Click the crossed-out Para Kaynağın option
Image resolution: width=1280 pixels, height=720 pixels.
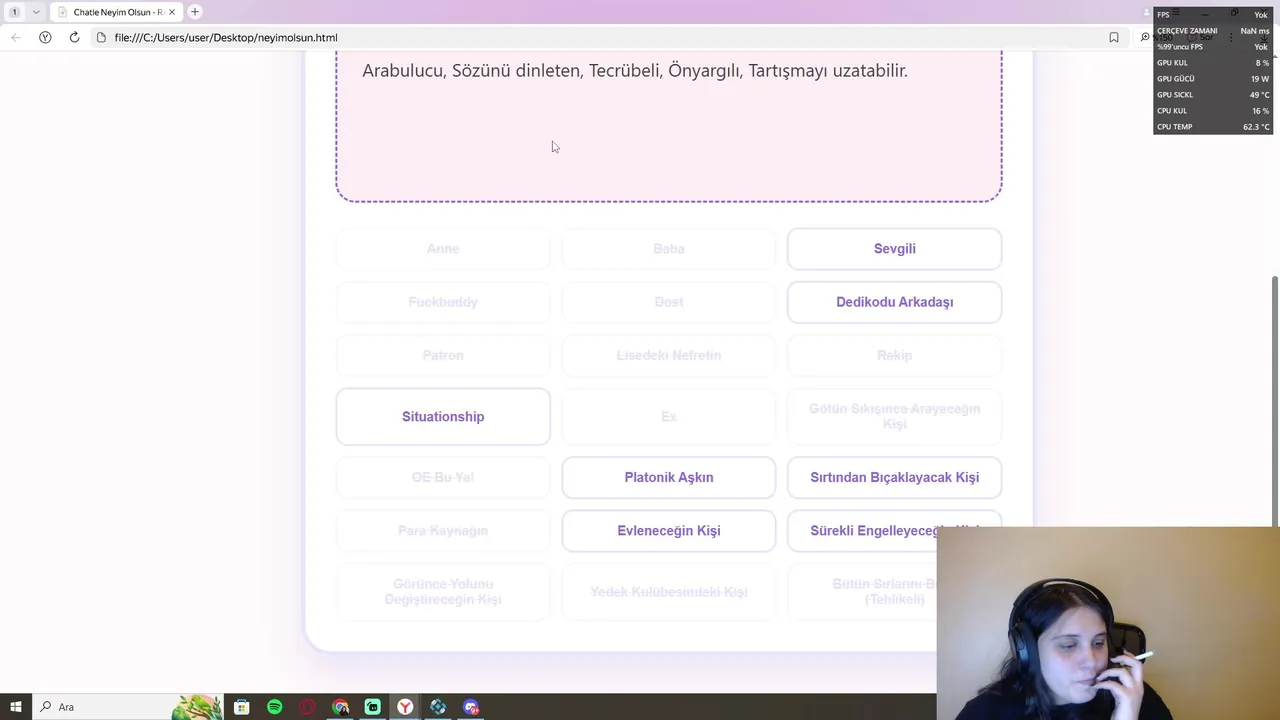pyautogui.click(x=443, y=531)
